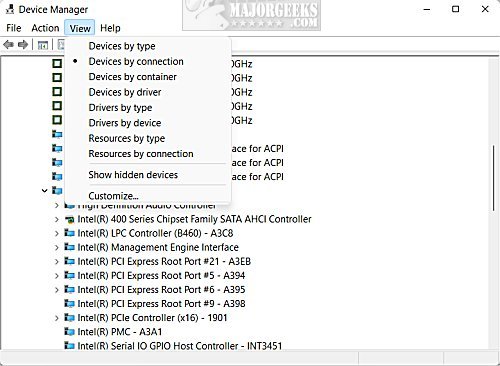Select Intel(R) PMC - A3A1 row
500x366 pixels.
click(120, 332)
